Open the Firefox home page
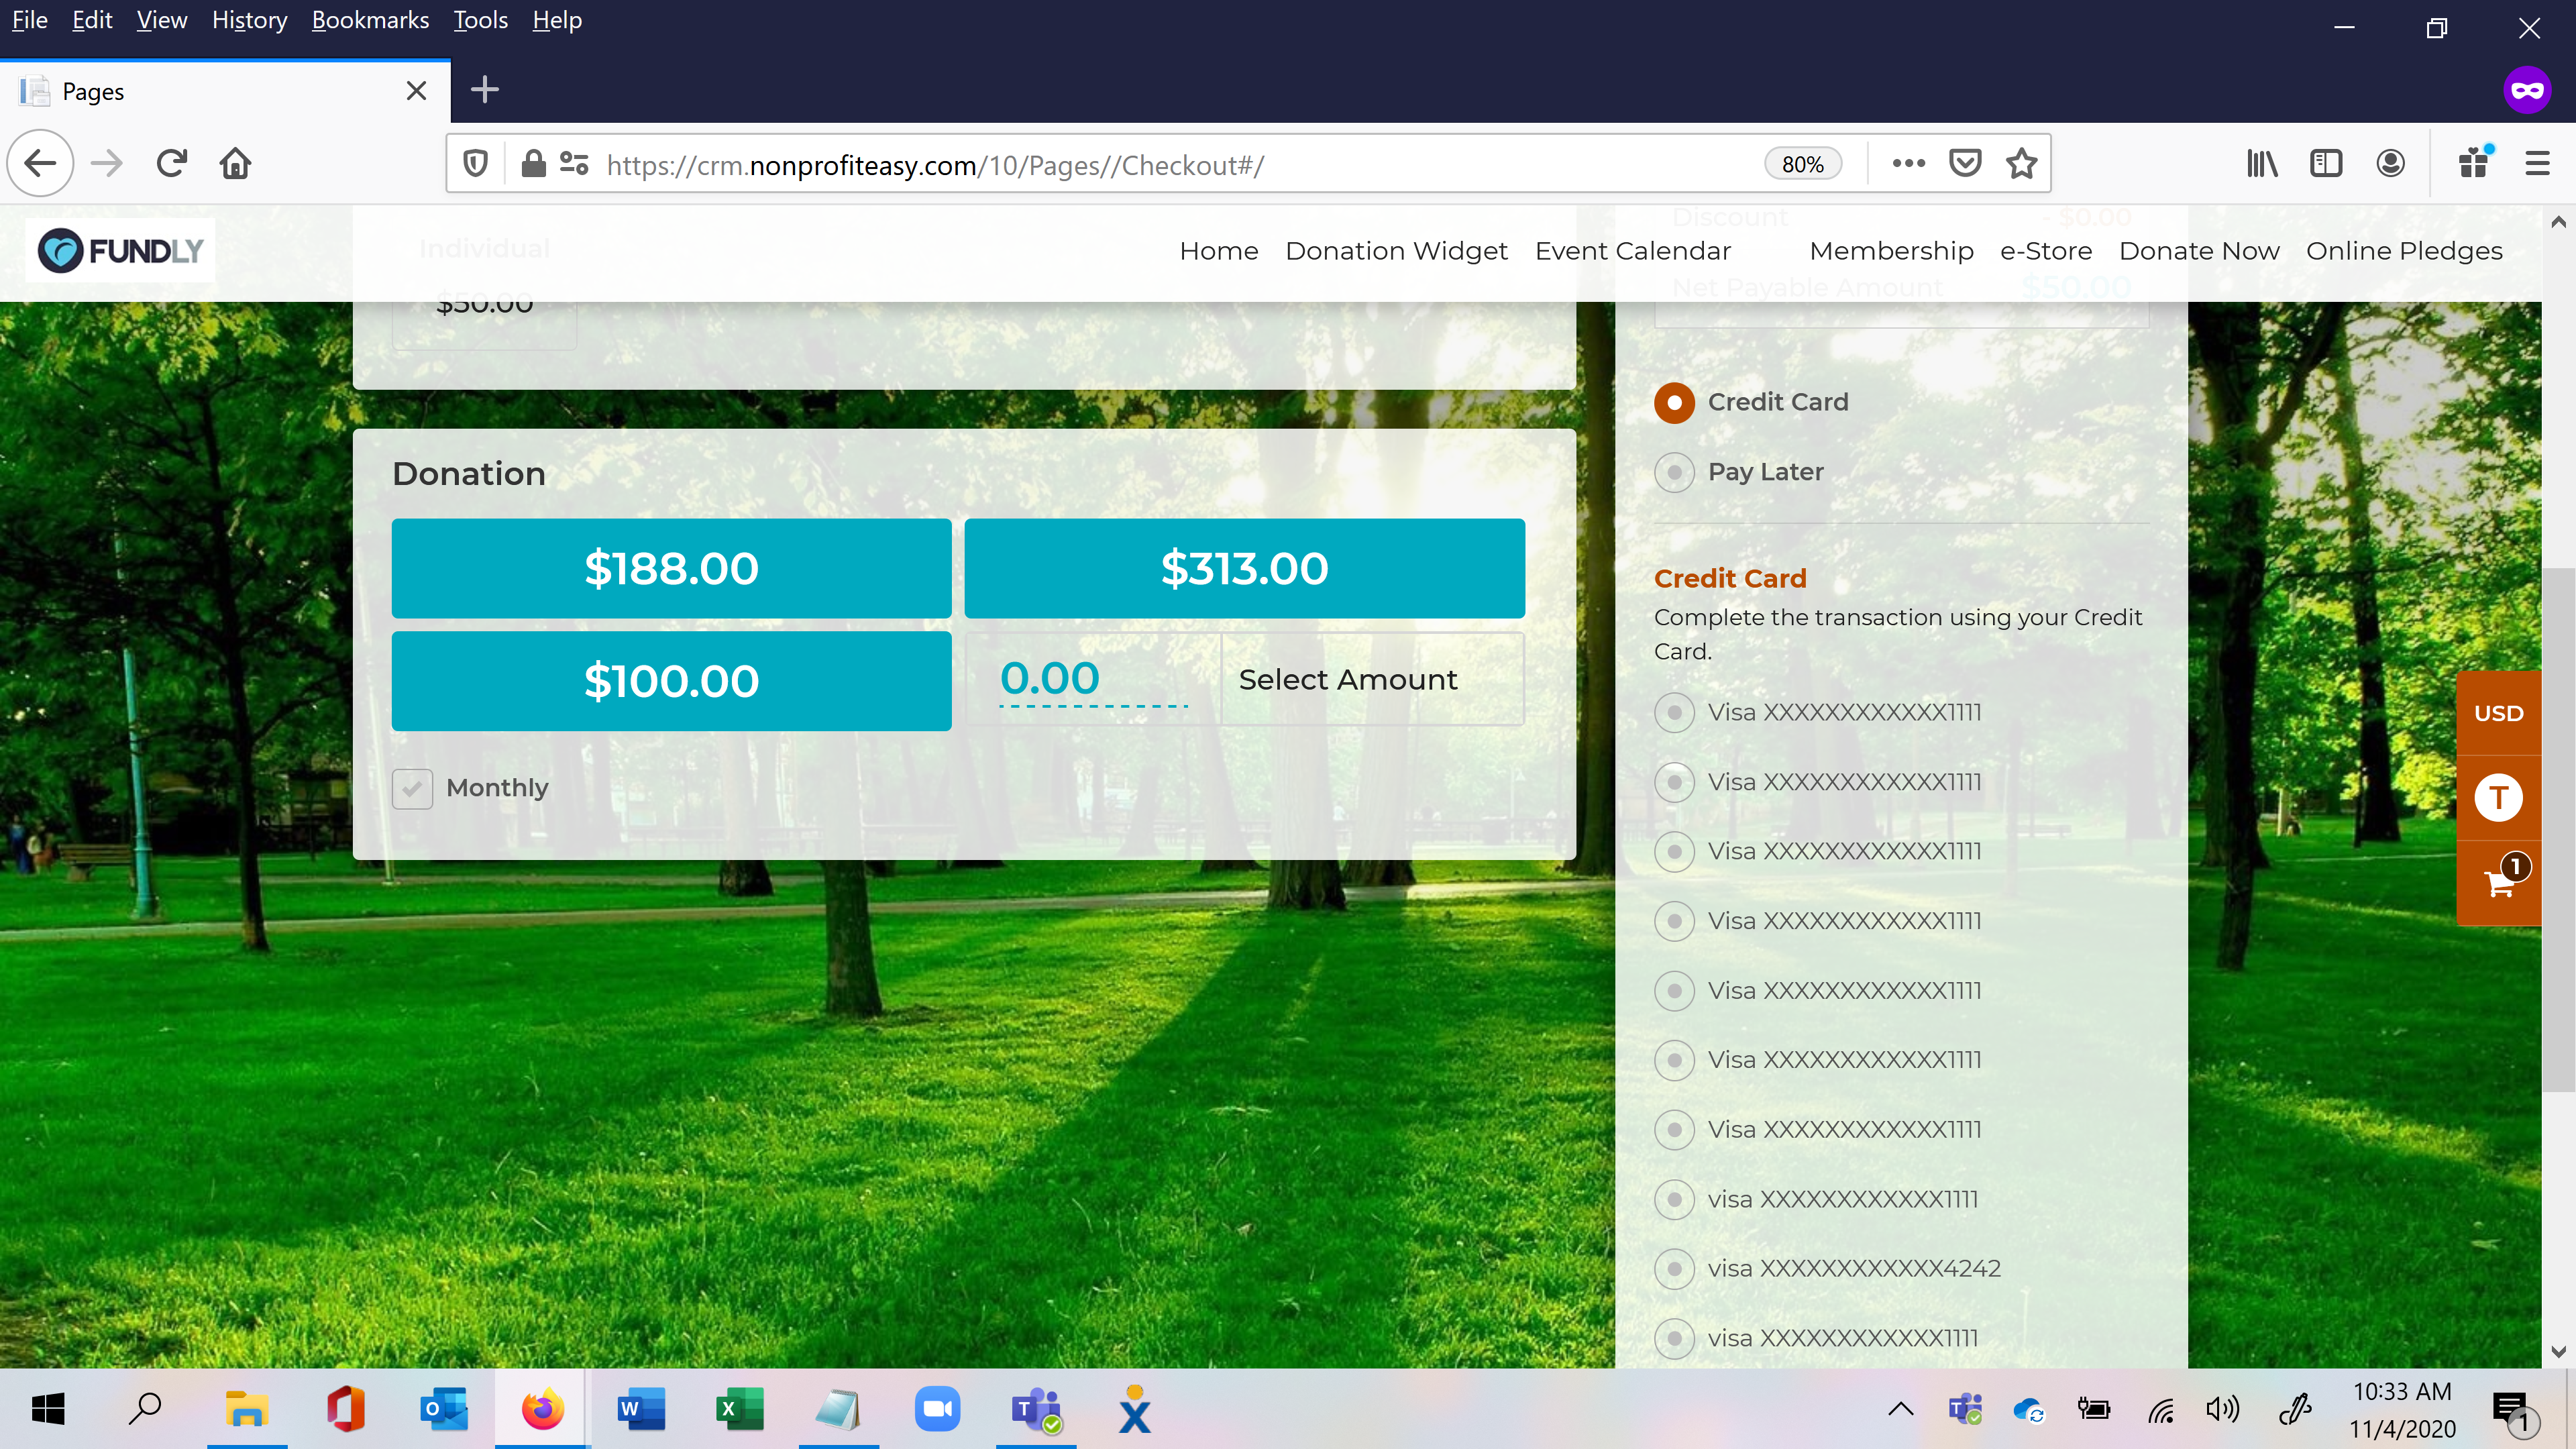This screenshot has width=2576, height=1449. click(236, 163)
